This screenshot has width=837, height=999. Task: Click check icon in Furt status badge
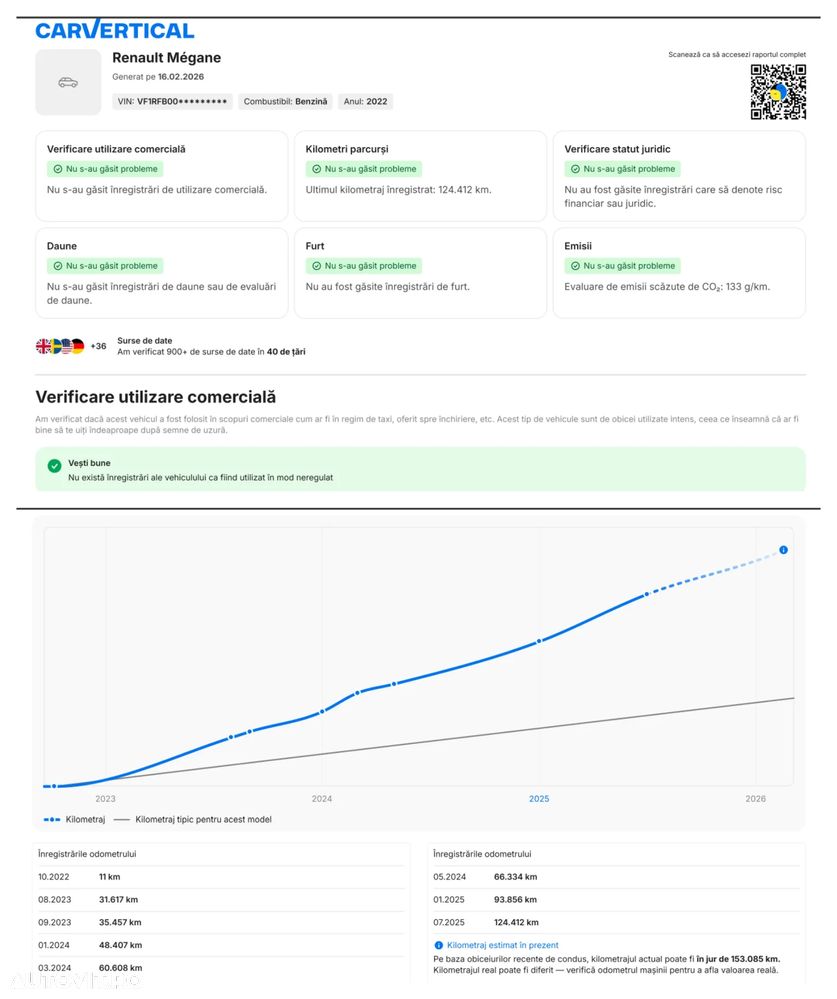click(316, 266)
